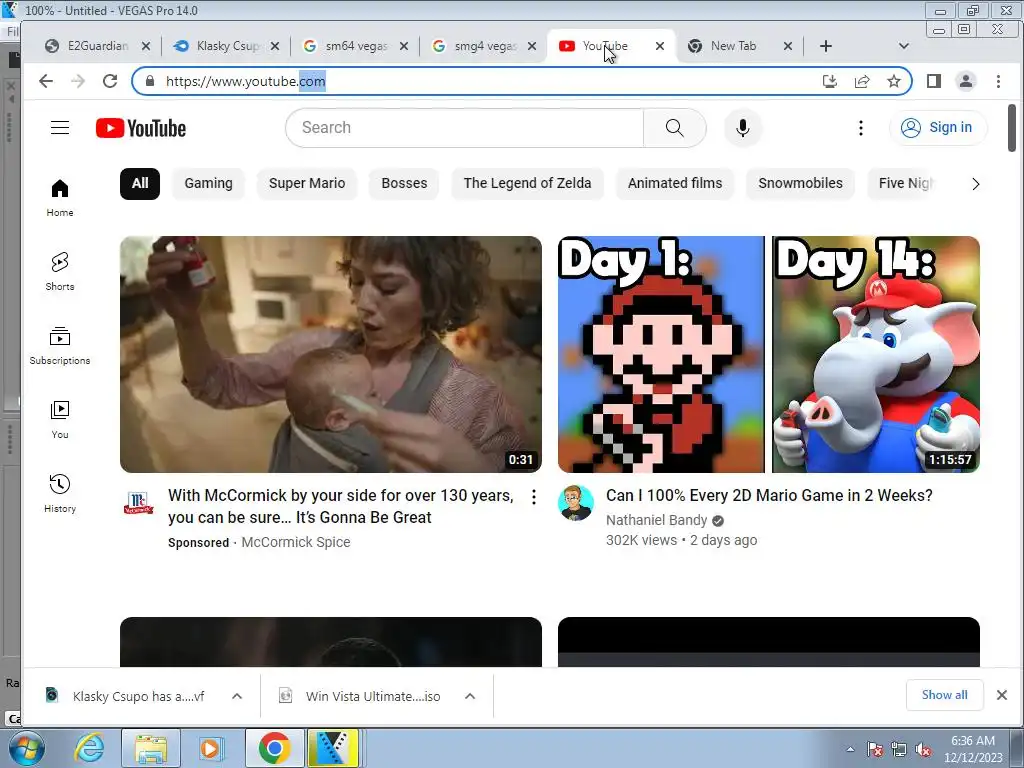The width and height of the screenshot is (1024, 768).
Task: Click browser forward arrow
Action: tap(78, 81)
